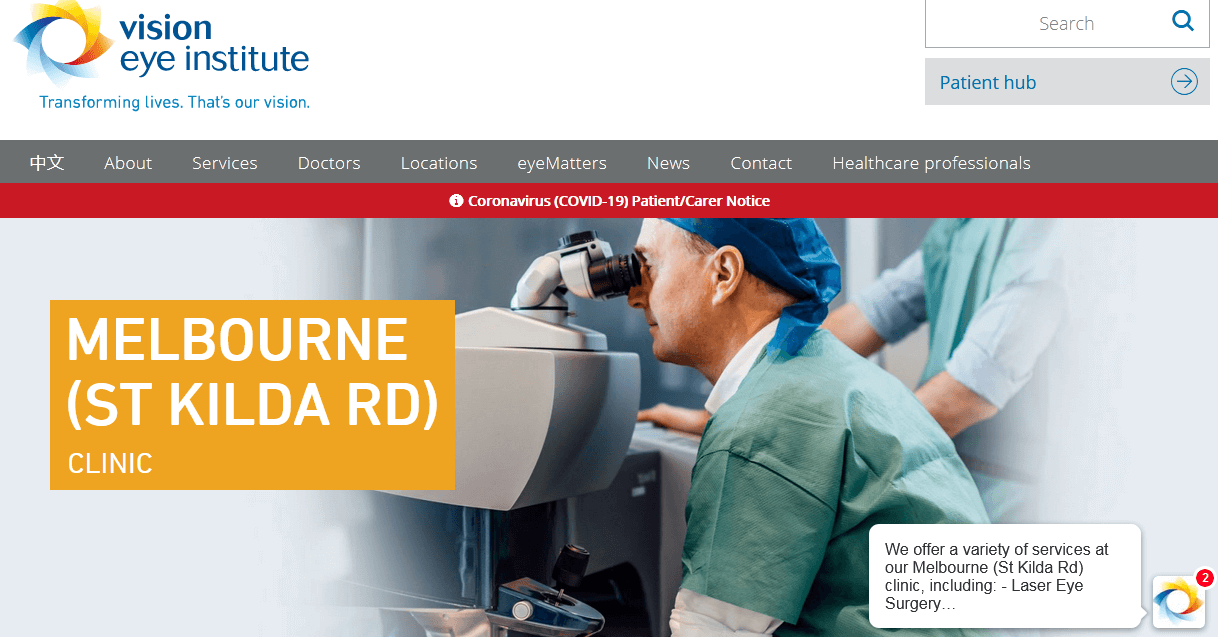Click the red chat notification badge
This screenshot has height=637, width=1218.
pos(1205,578)
